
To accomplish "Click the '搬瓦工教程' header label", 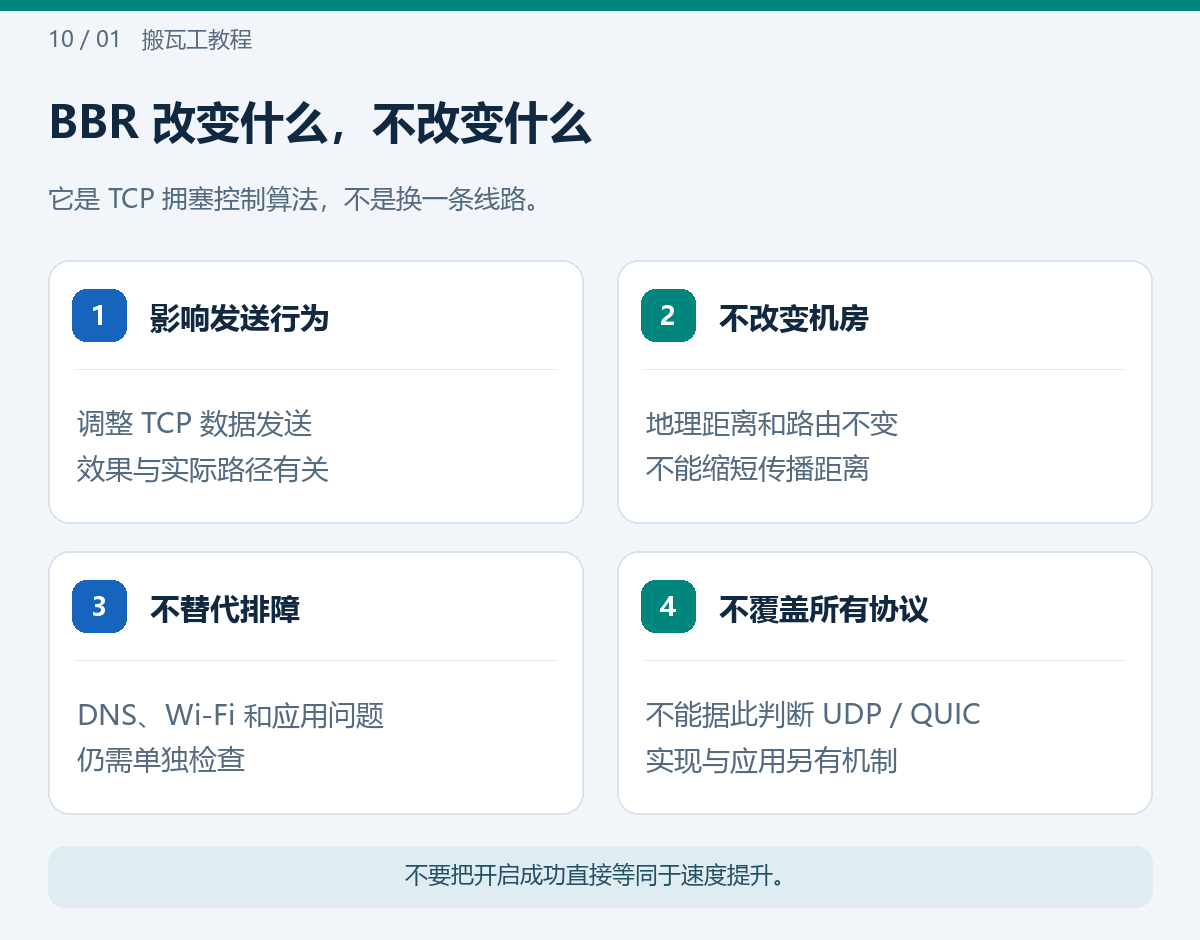I will coord(197,40).
